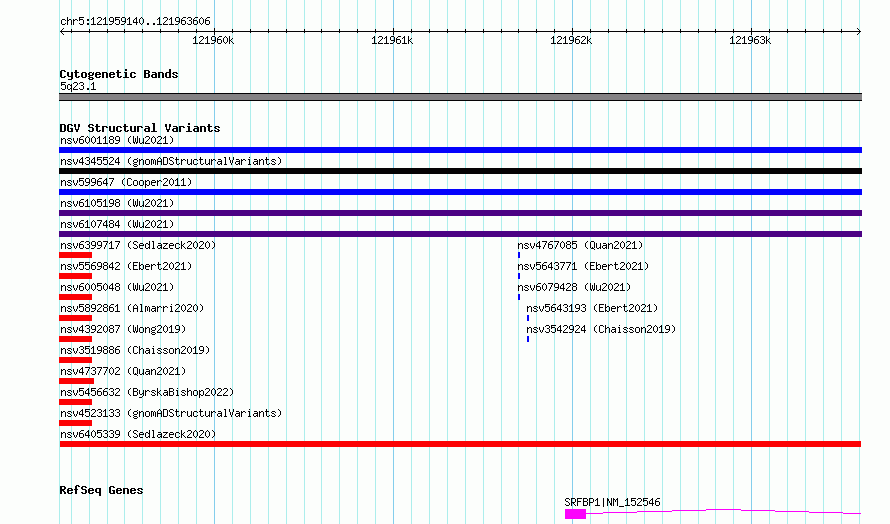This screenshot has width=890, height=524.
Task: Click the 5q23.1 band label
Action: pyautogui.click(x=78, y=86)
